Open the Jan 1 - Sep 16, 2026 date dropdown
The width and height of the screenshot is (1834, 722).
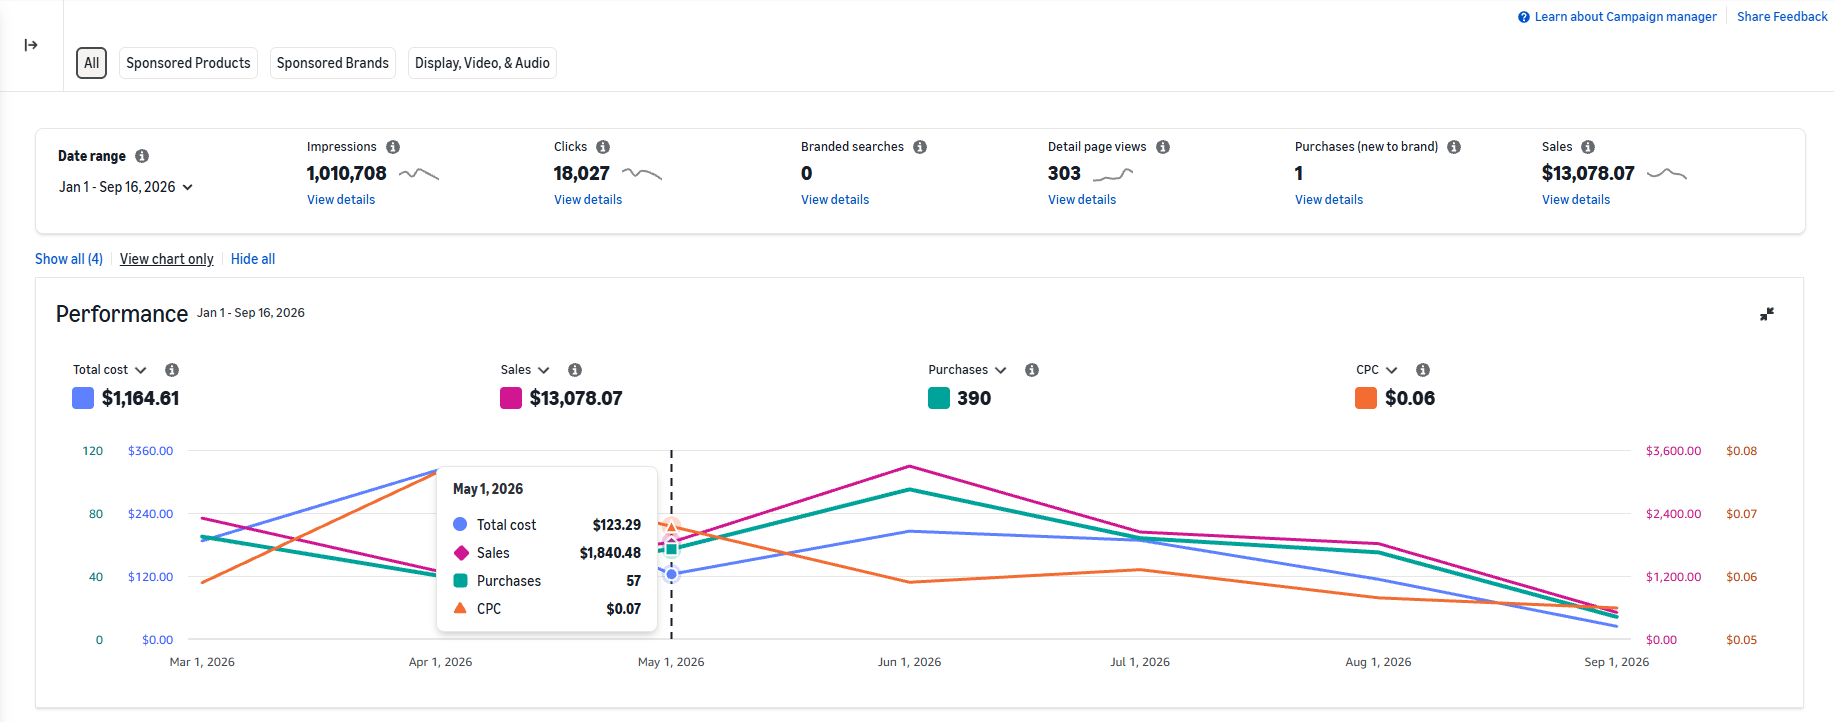[x=126, y=187]
